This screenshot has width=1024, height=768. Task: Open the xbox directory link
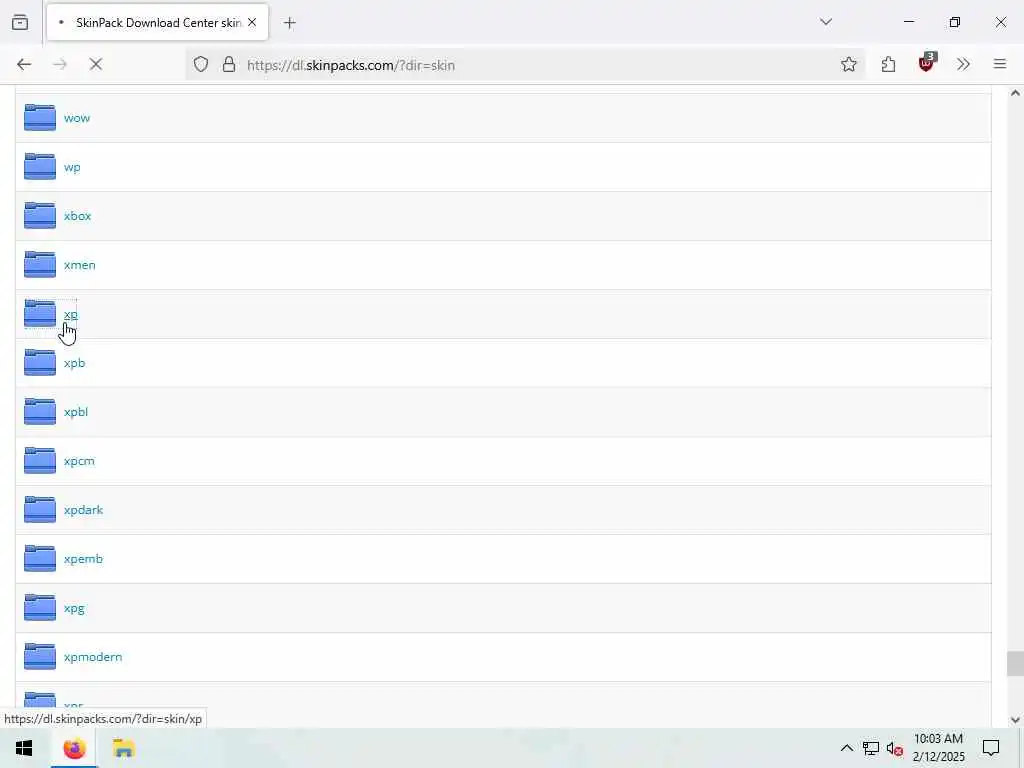pyautogui.click(x=77, y=216)
